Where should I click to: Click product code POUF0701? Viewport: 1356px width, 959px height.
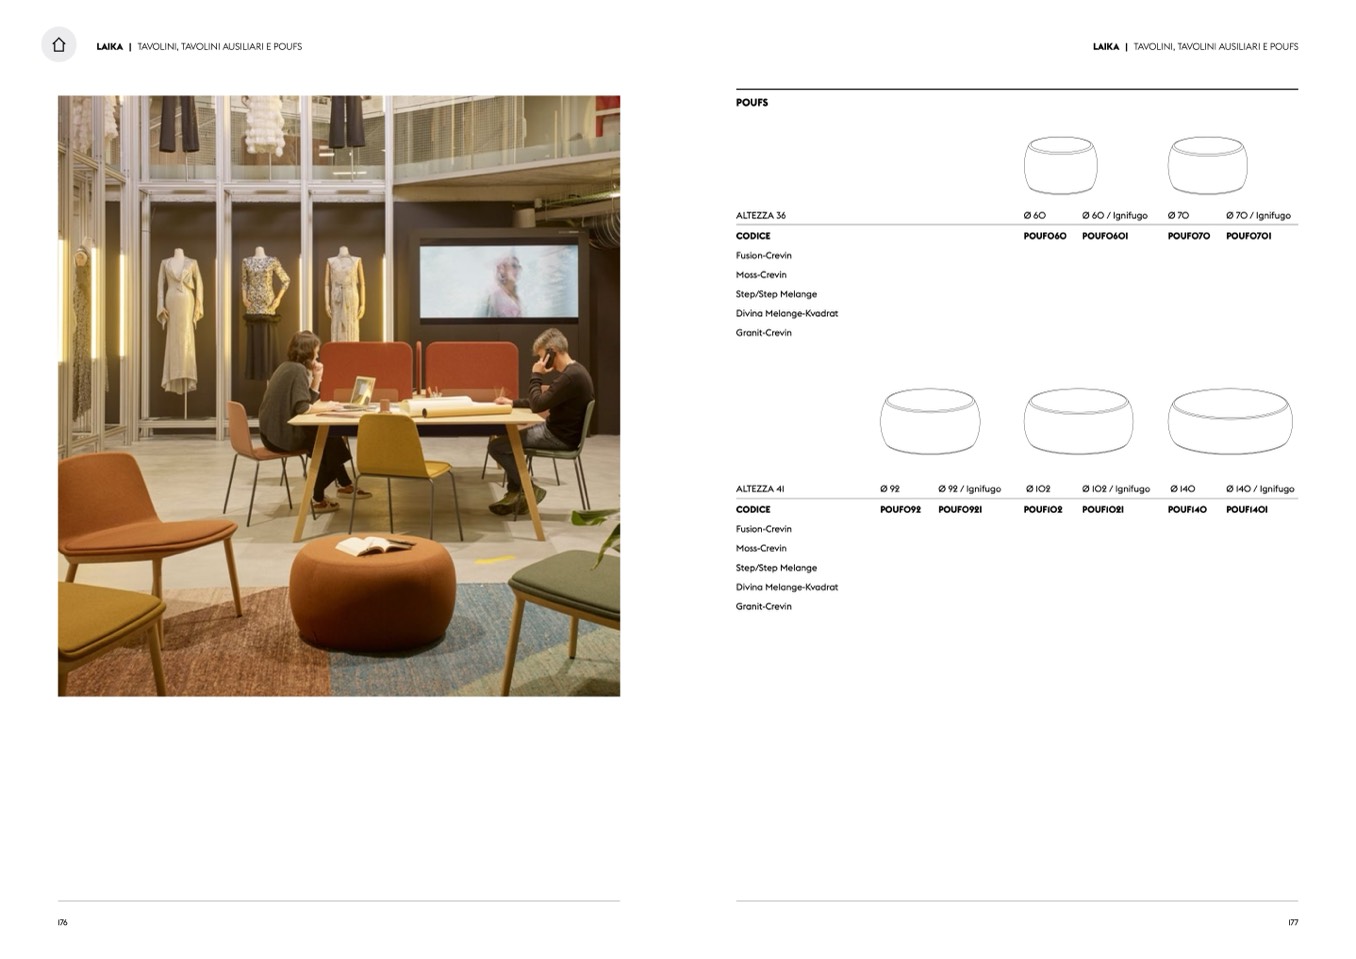coord(1248,236)
